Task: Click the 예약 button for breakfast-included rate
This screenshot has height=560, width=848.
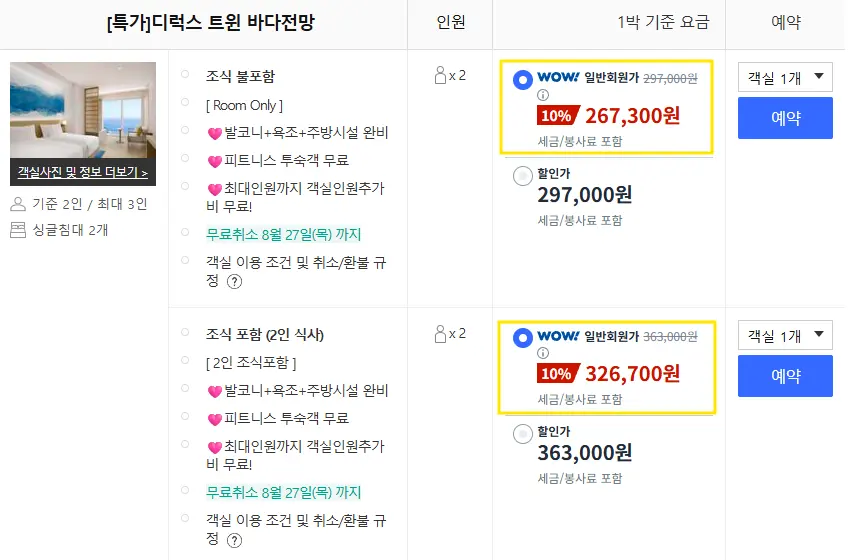Action: tap(785, 376)
